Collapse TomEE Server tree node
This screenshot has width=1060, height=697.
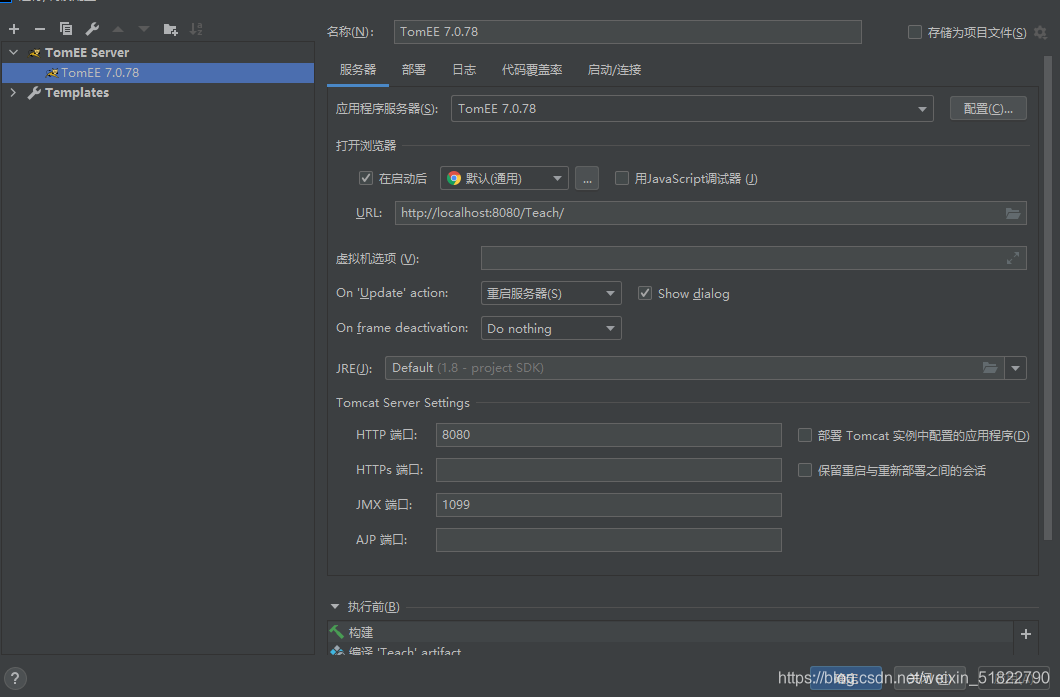tap(14, 52)
